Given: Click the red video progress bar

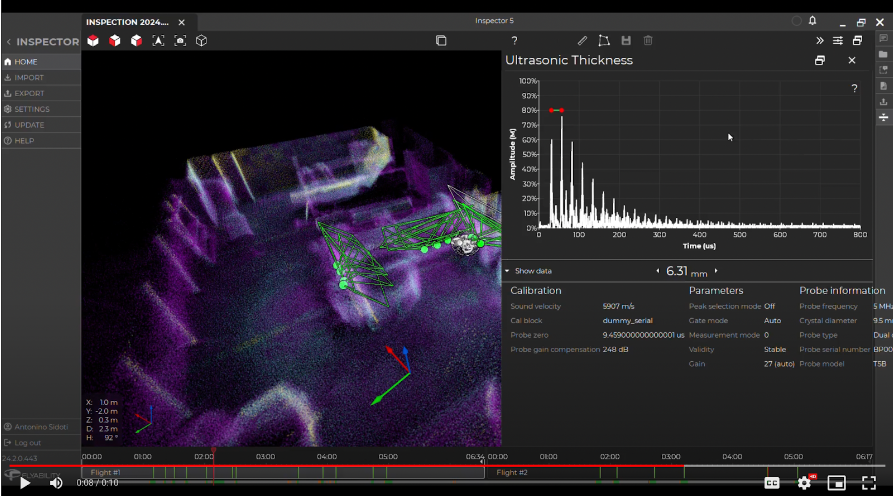Looking at the screenshot, I should click(x=346, y=466).
